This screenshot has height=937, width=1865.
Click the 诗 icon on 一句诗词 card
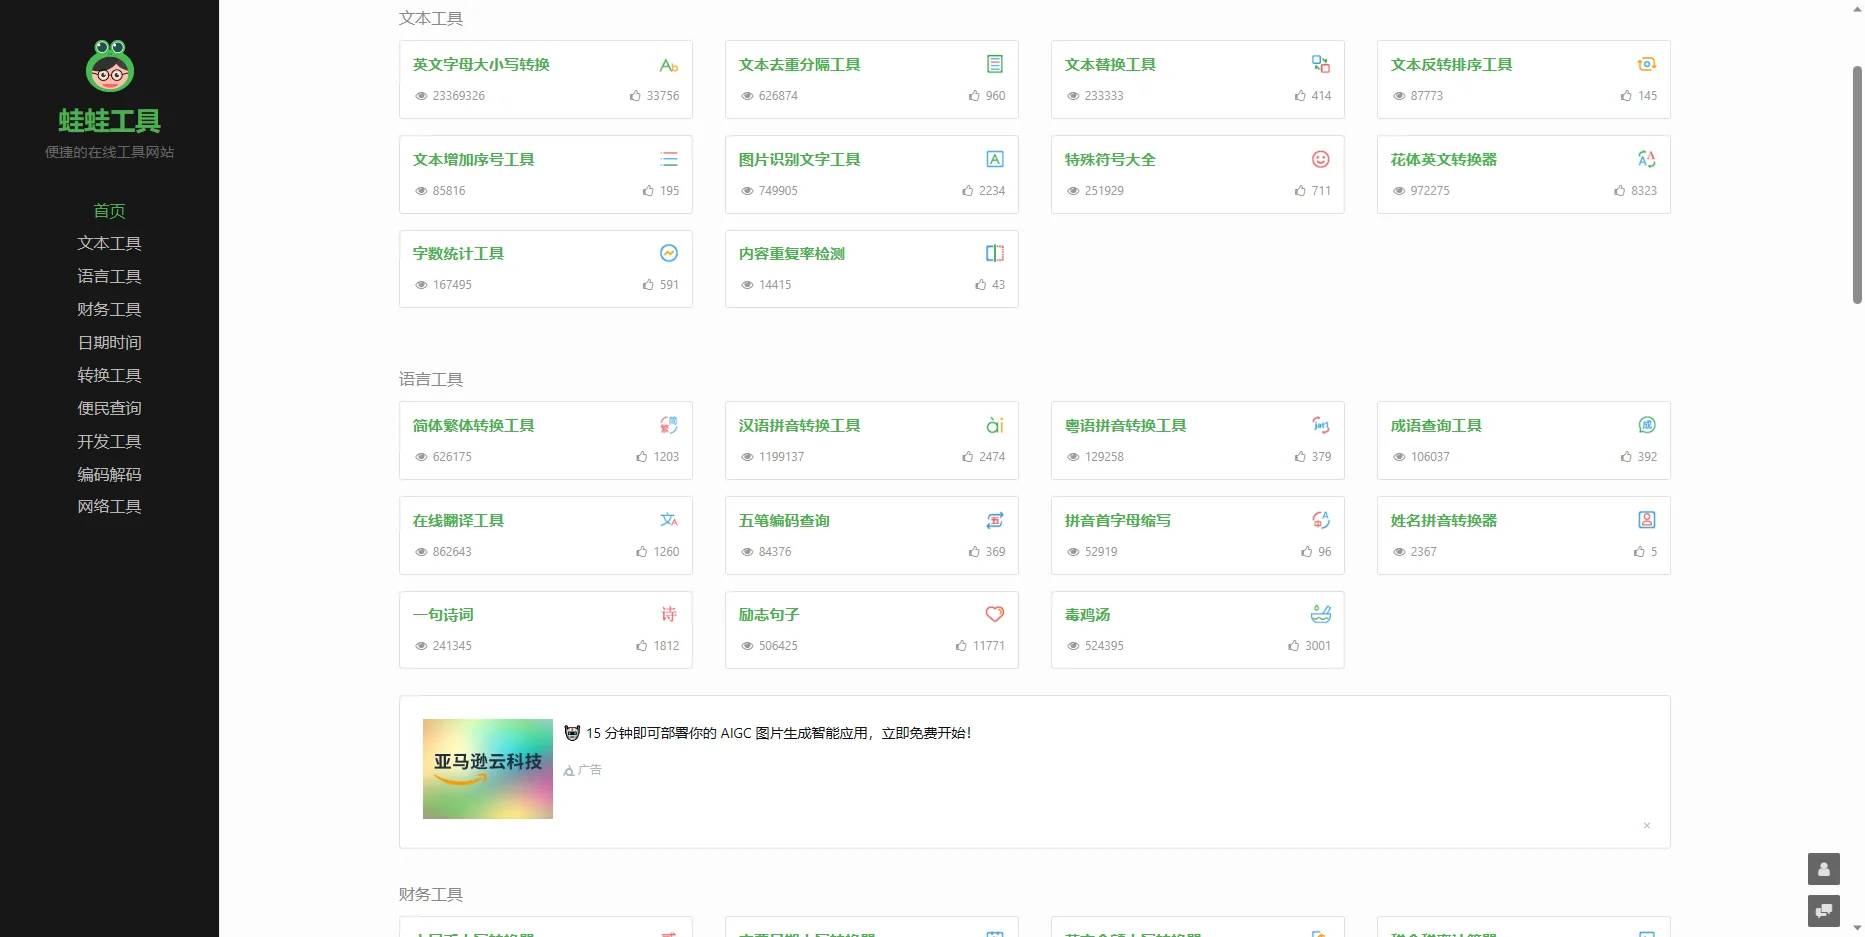pos(669,614)
